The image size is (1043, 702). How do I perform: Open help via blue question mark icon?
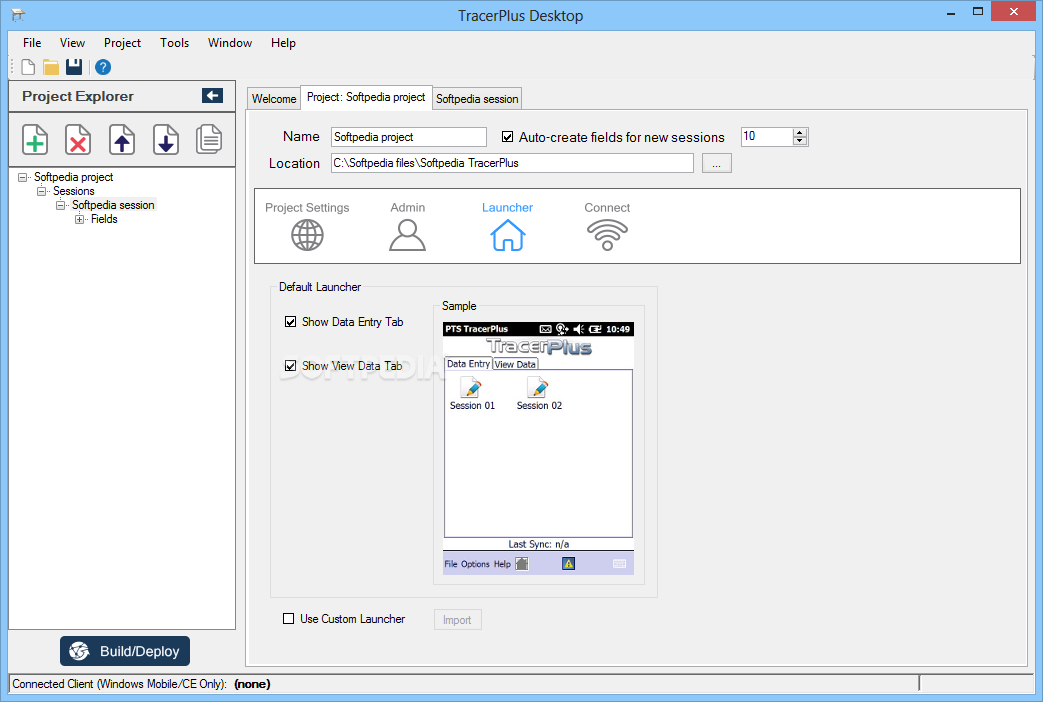point(103,67)
